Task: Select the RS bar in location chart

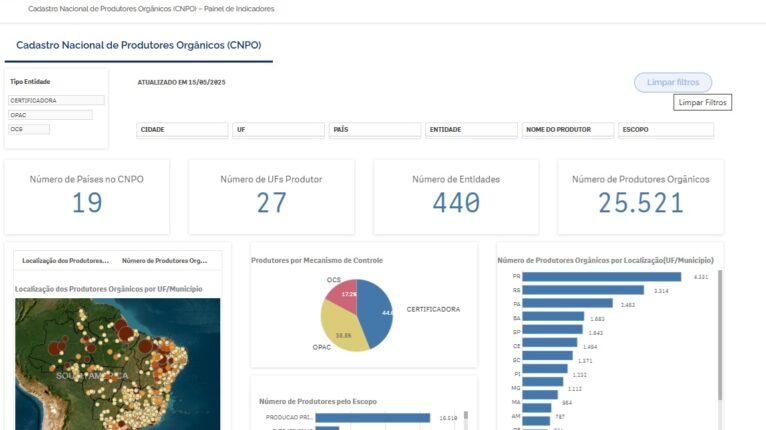Action: 583,290
